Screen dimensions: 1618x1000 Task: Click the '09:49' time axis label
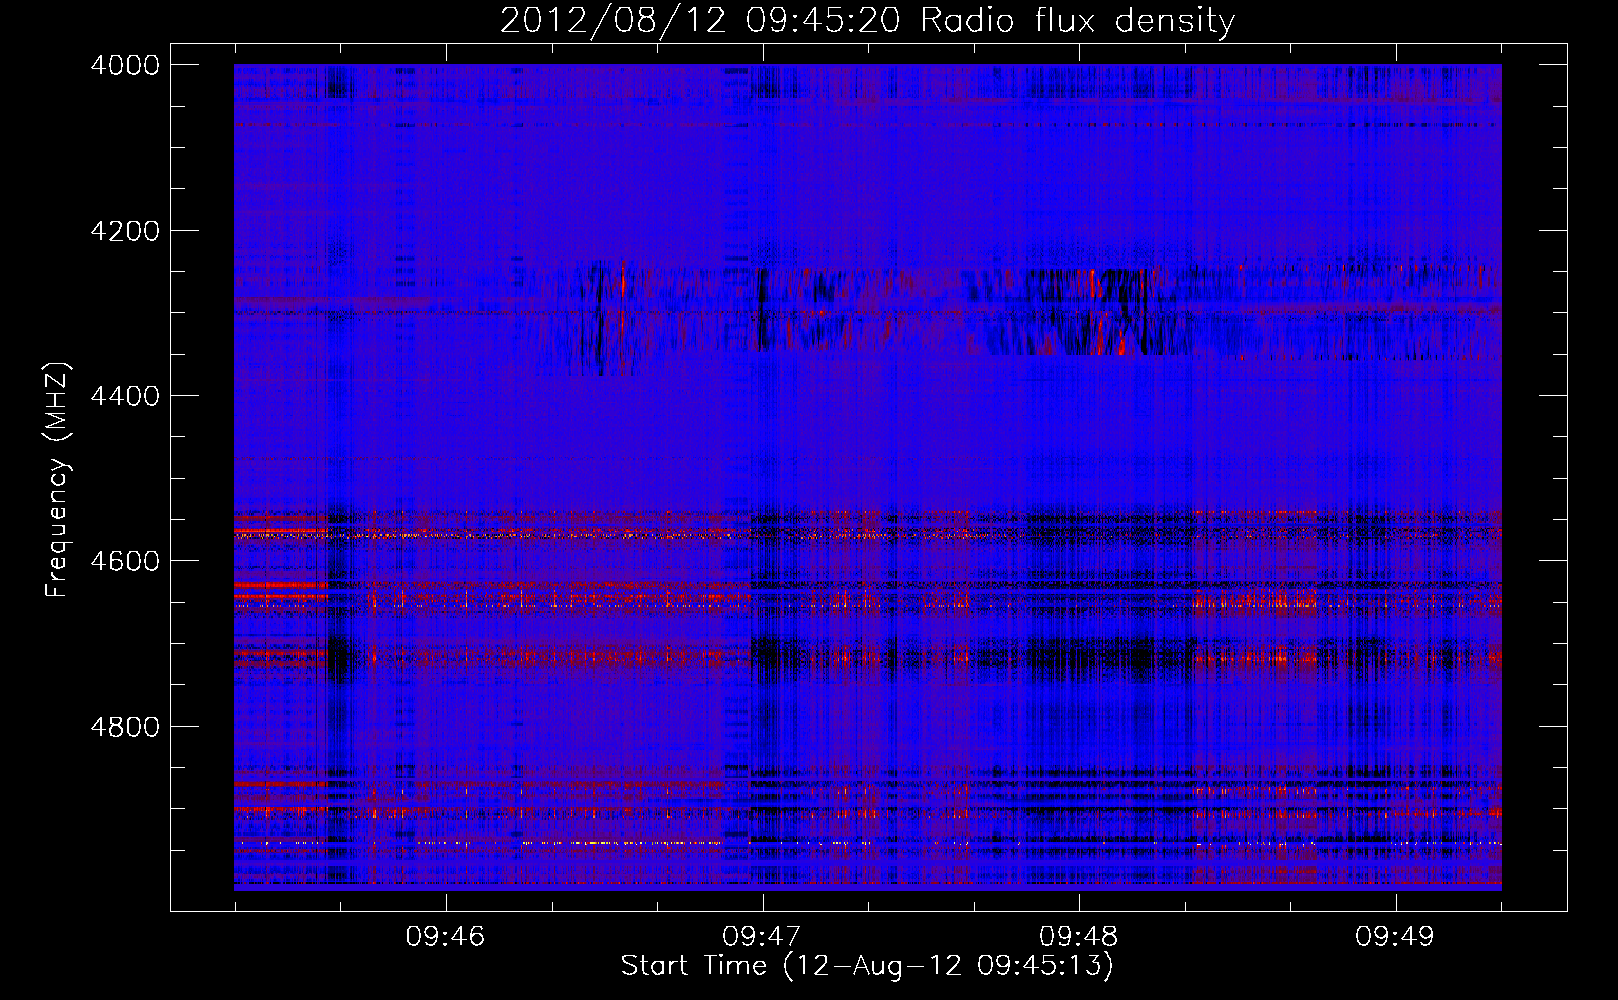click(x=1395, y=937)
